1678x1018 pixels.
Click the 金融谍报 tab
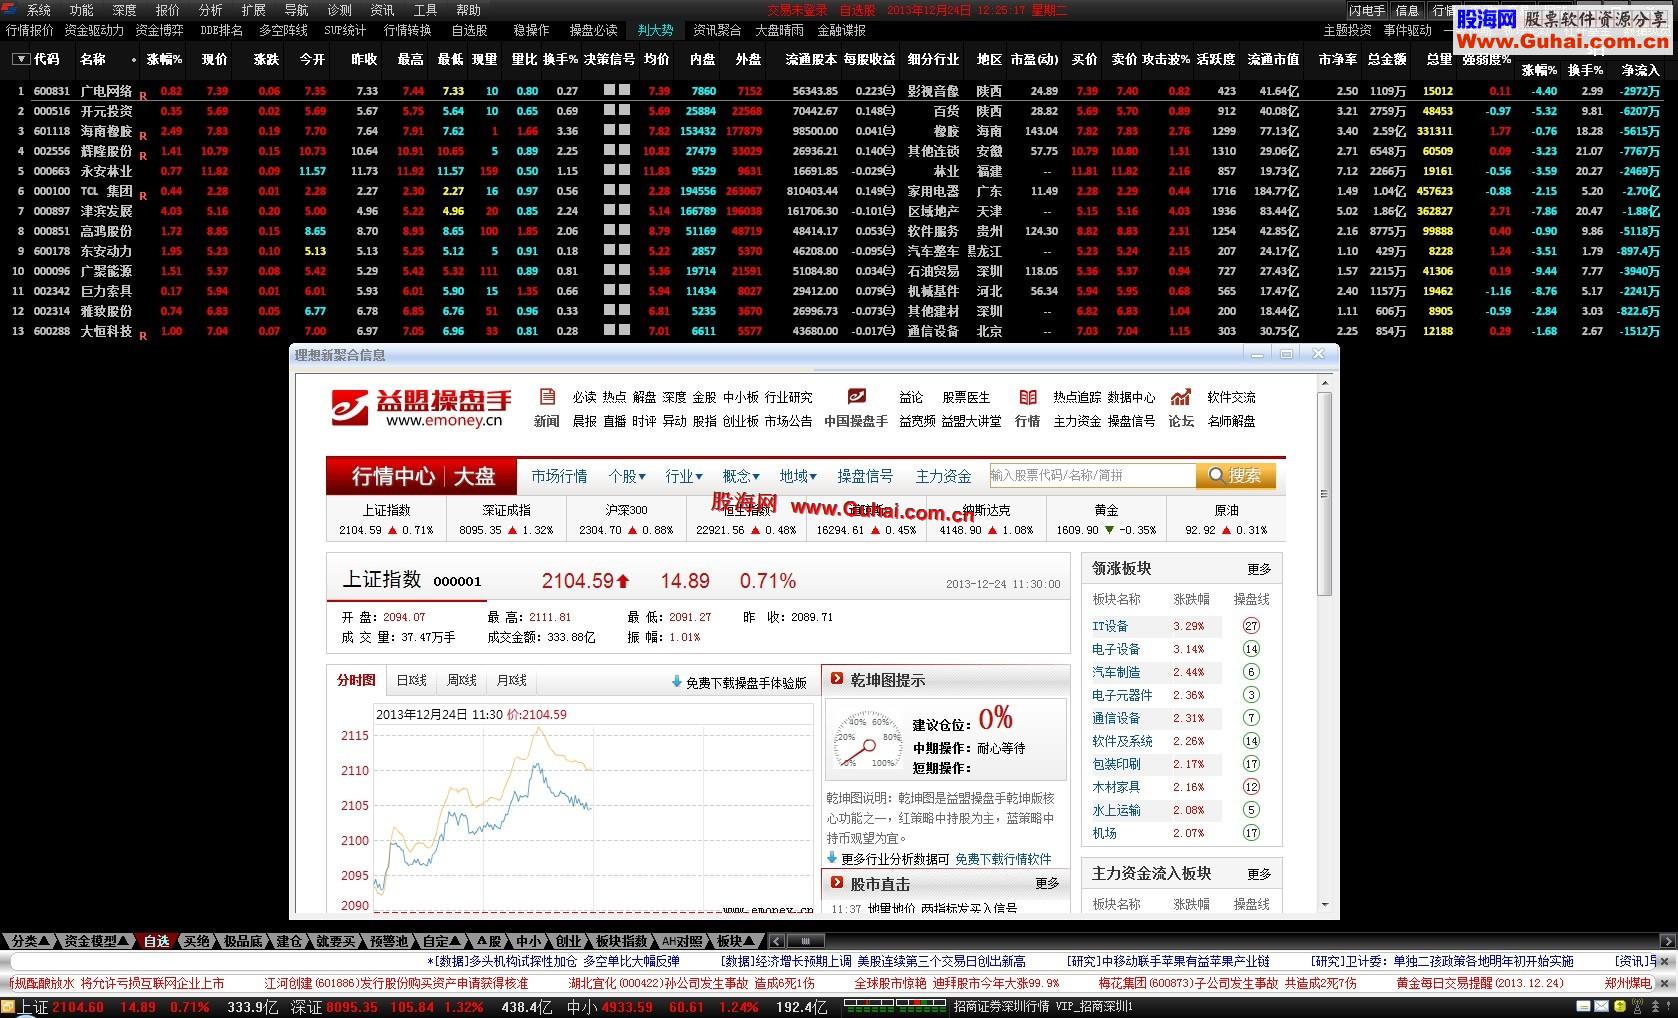841,30
